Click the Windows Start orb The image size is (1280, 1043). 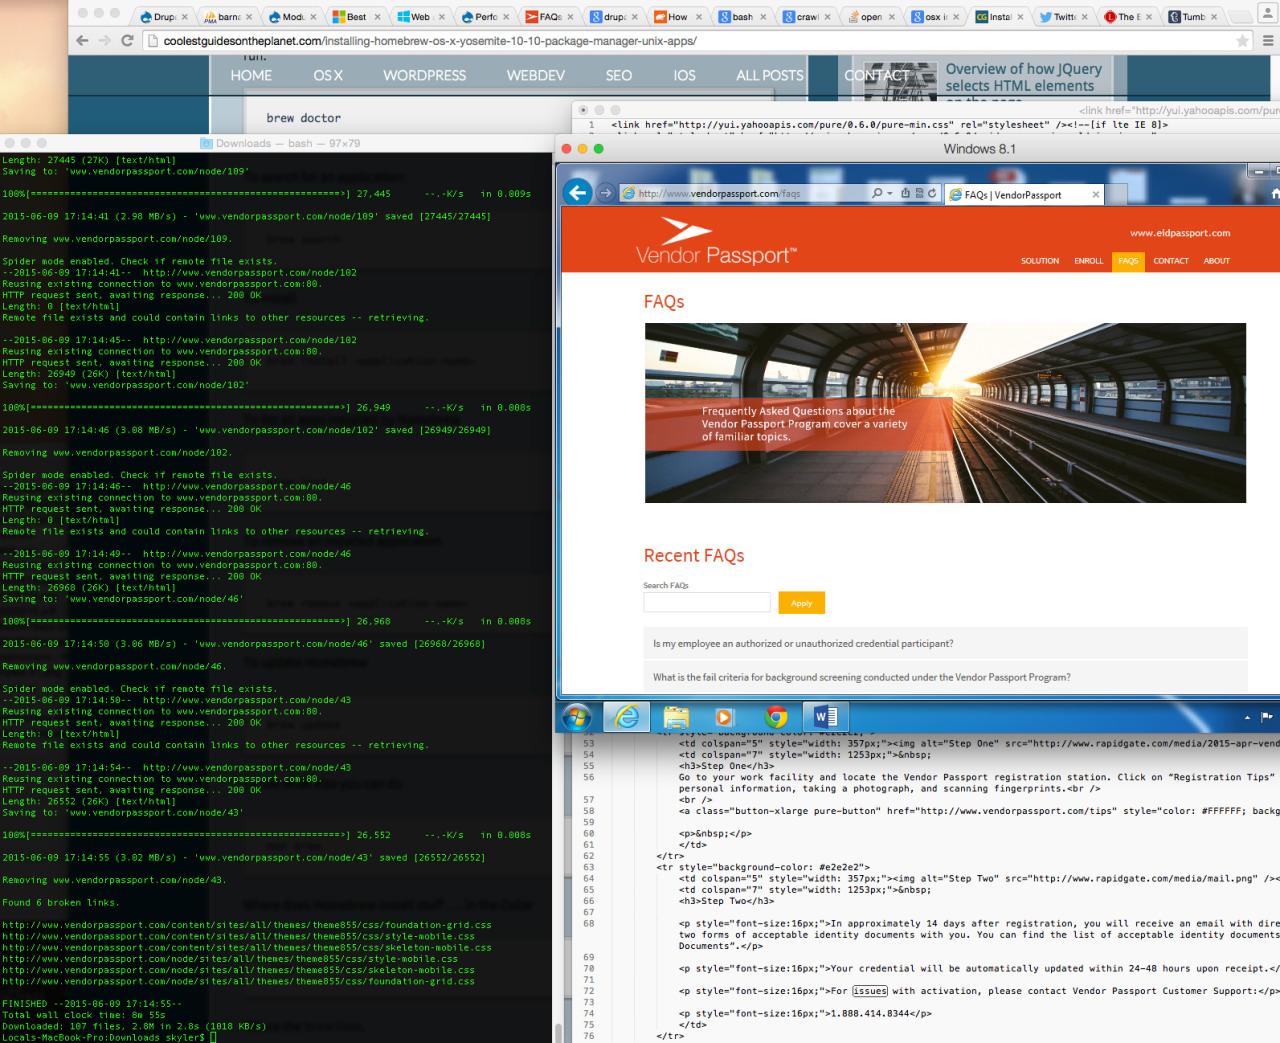pyautogui.click(x=577, y=717)
